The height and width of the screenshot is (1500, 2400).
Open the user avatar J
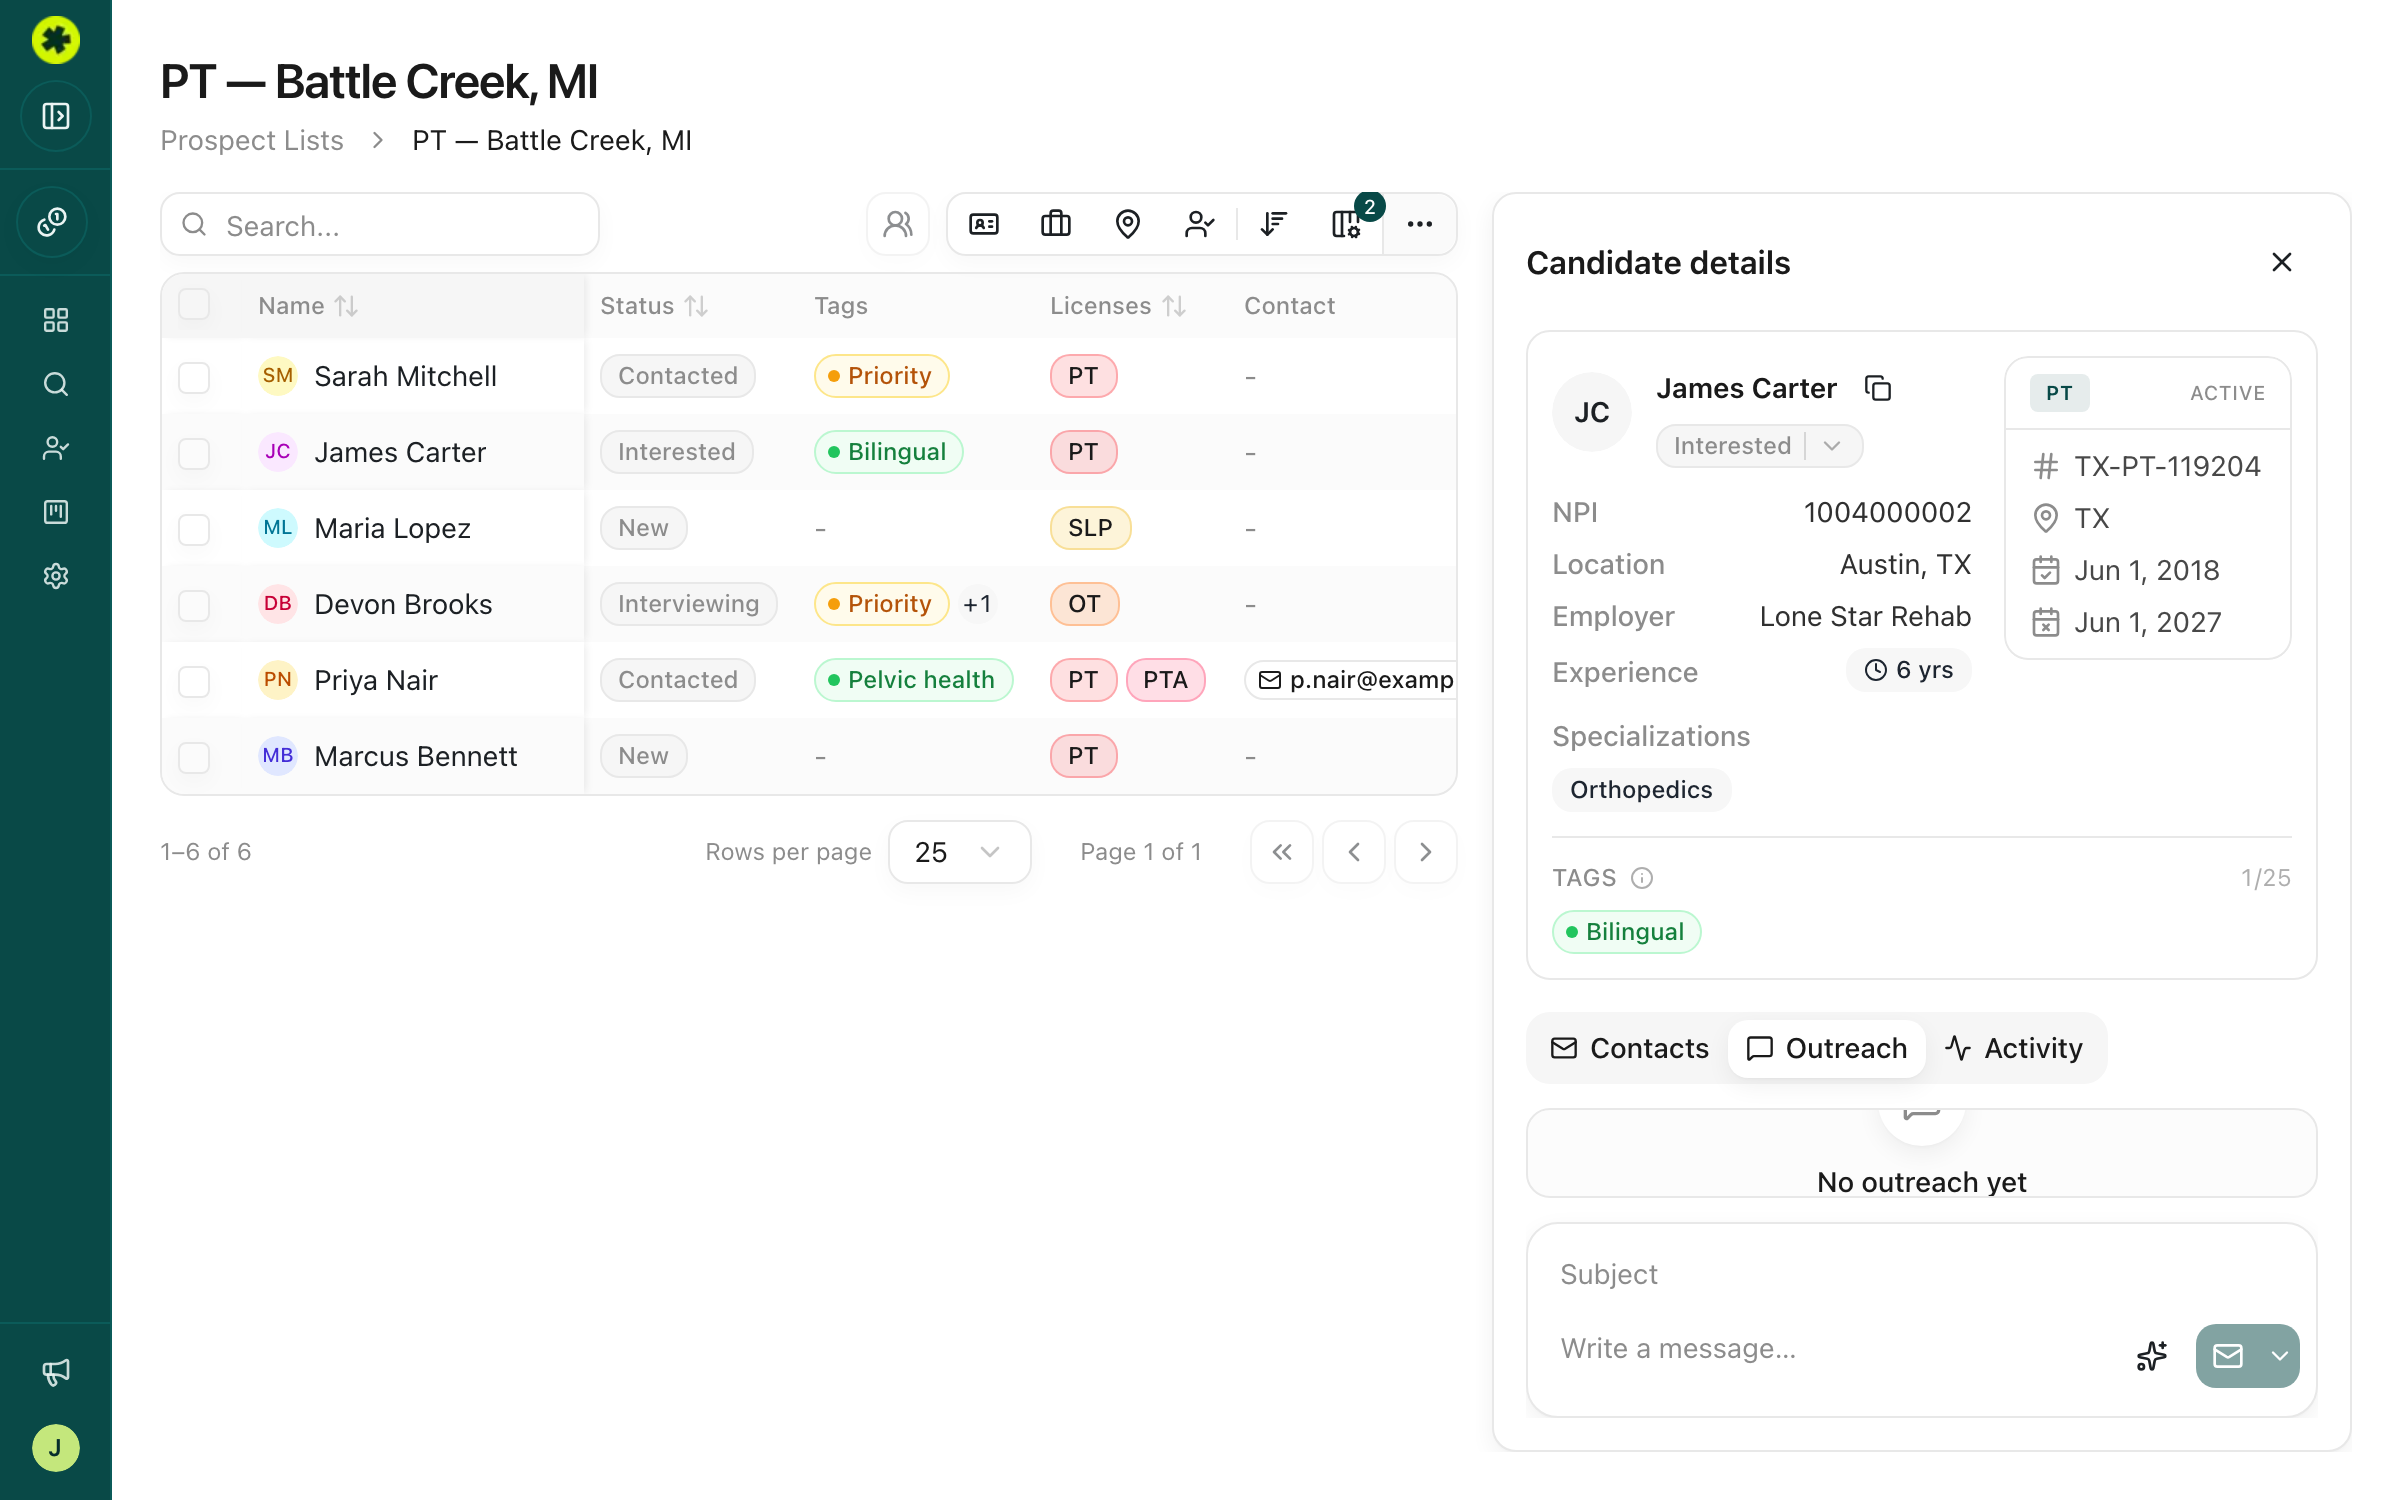[56, 1448]
